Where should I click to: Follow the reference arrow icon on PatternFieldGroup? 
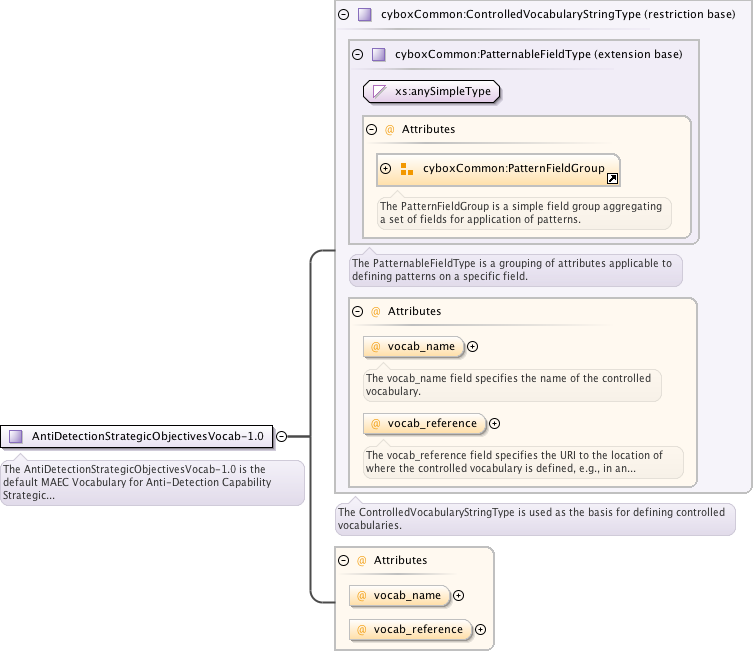(612, 178)
